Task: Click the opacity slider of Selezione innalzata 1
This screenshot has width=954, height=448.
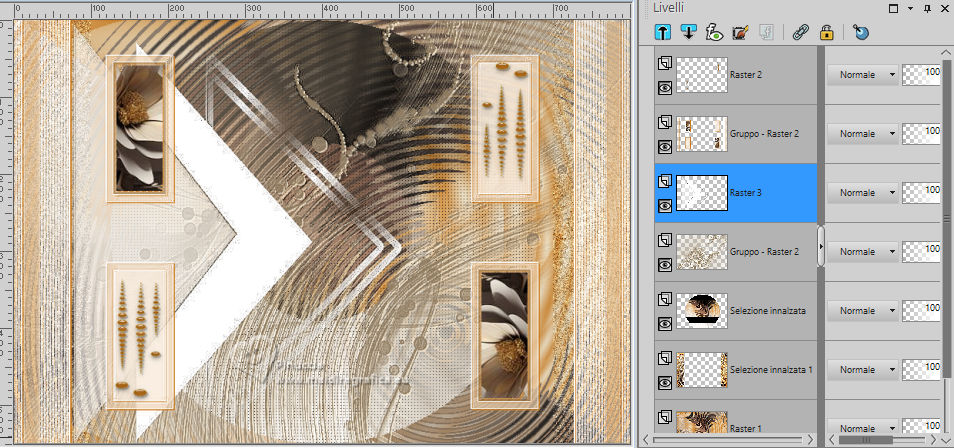Action: [x=922, y=370]
